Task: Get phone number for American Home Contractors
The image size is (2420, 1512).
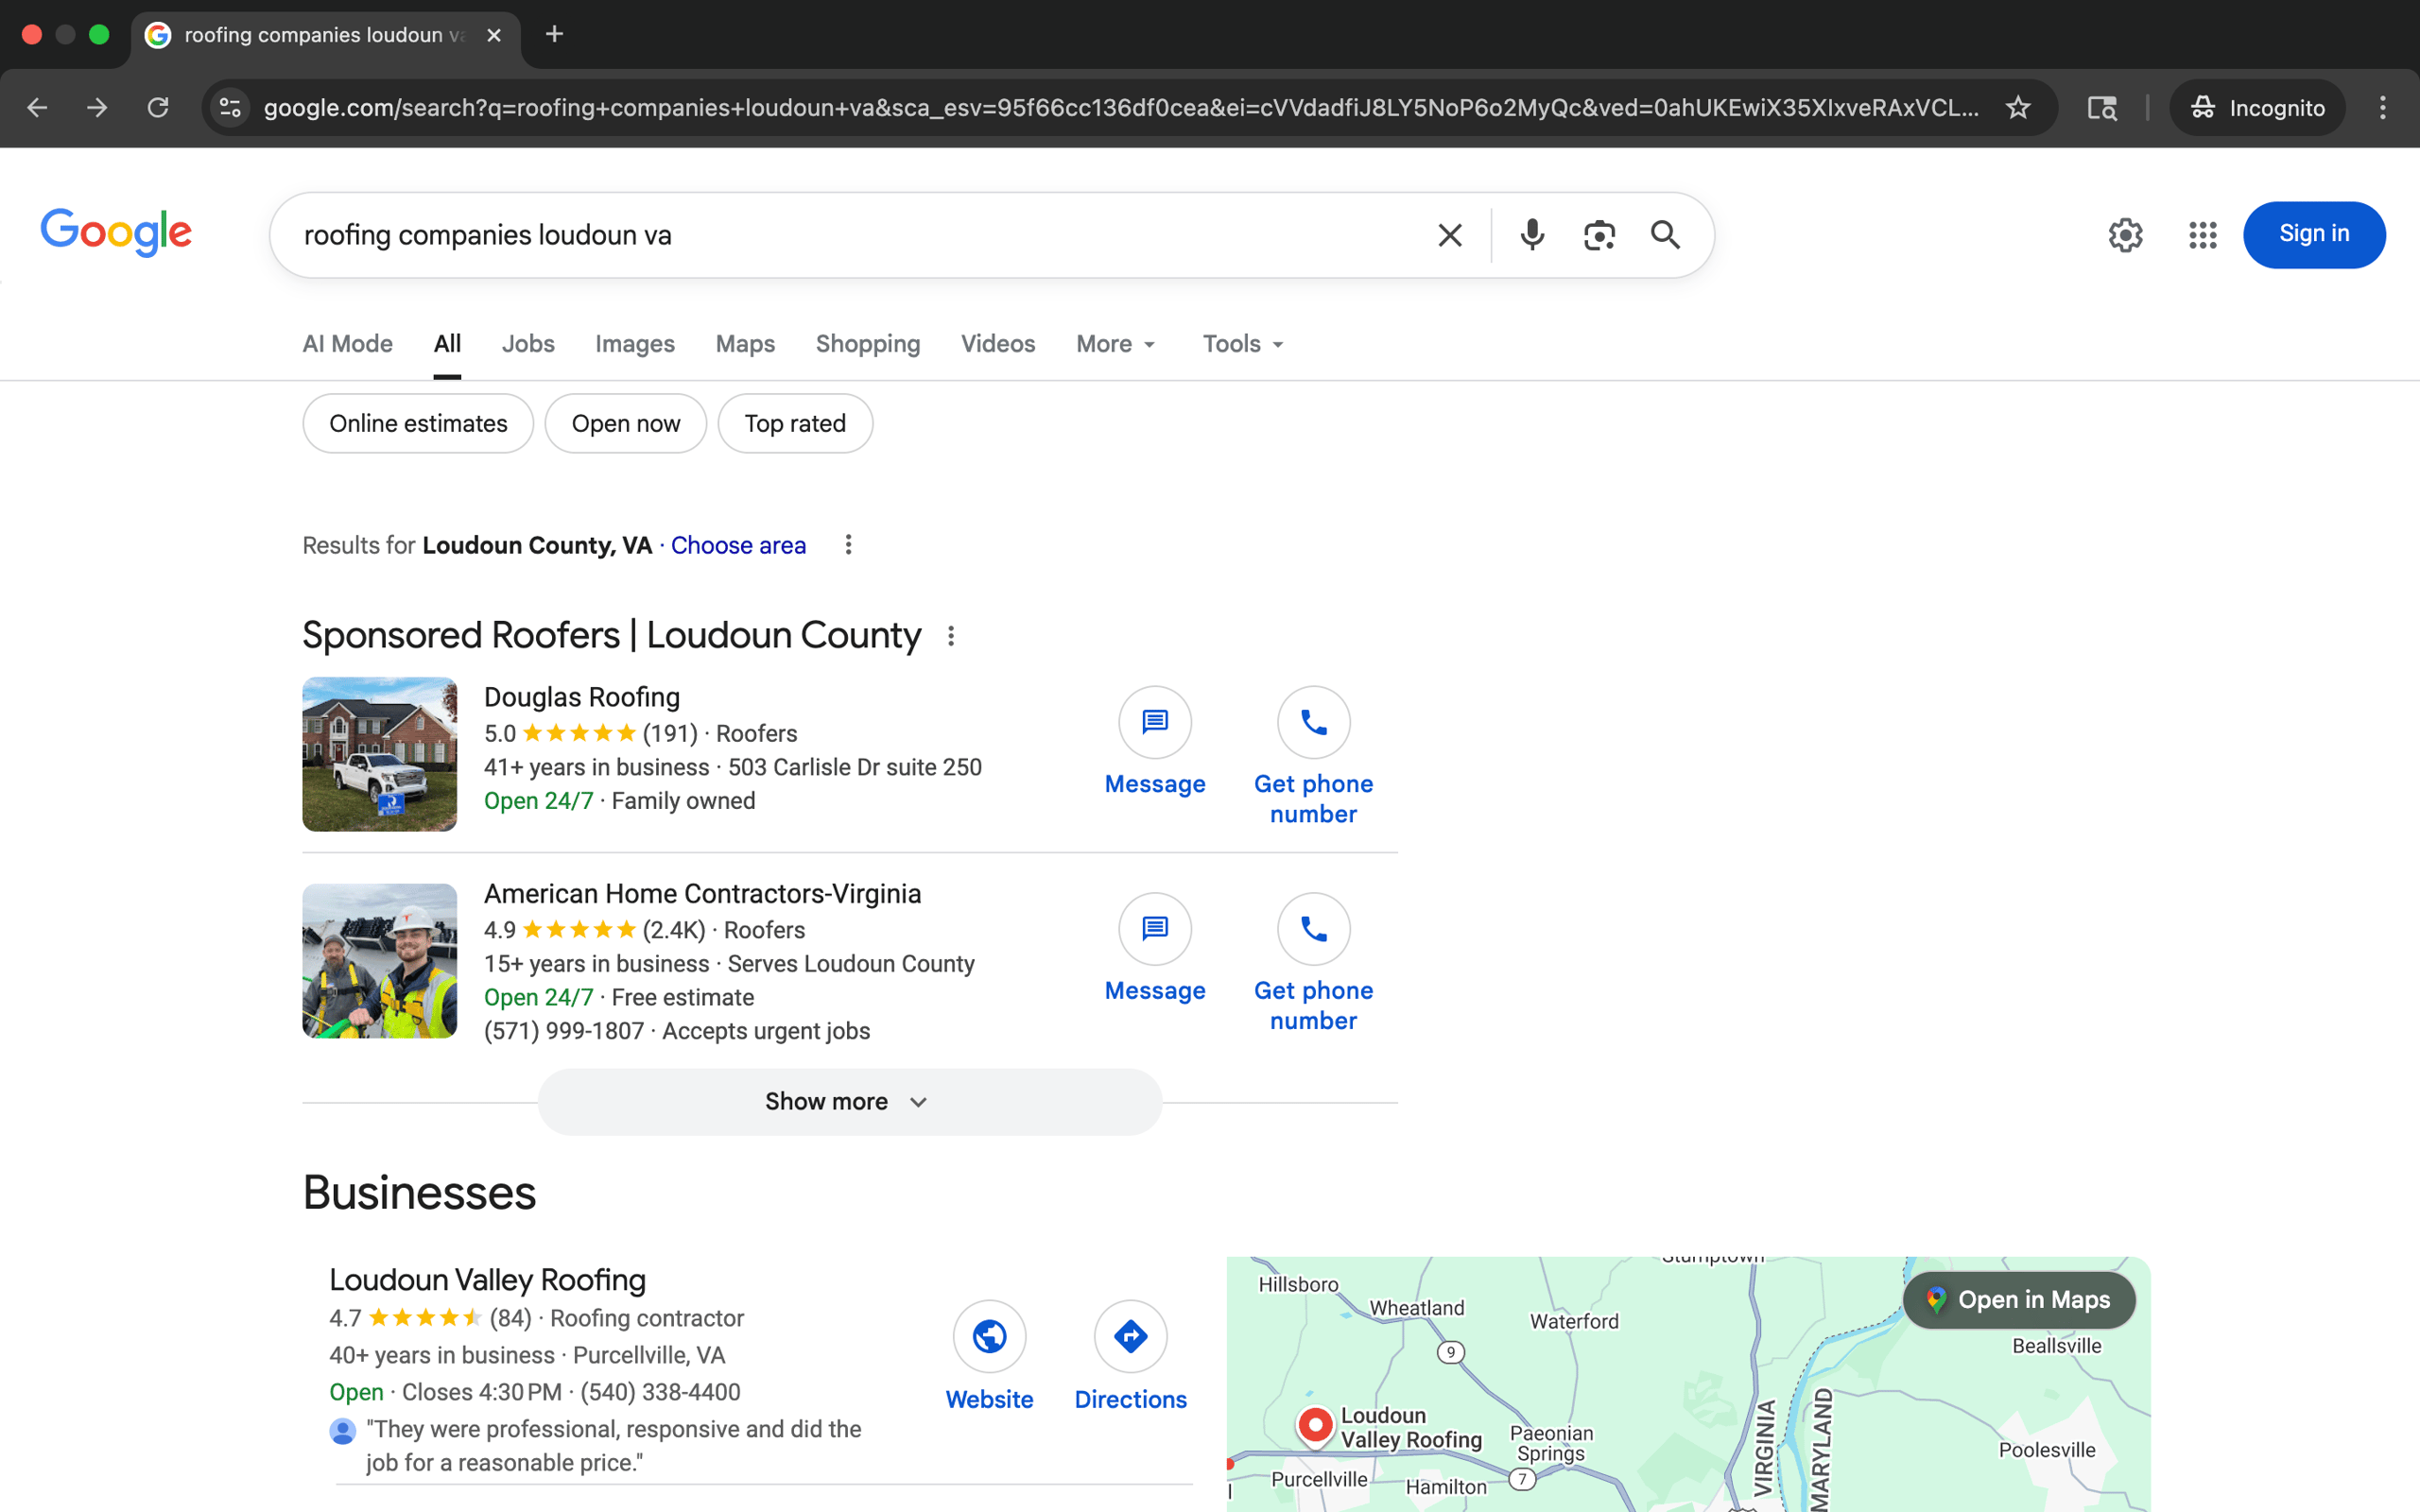Action: [1313, 929]
